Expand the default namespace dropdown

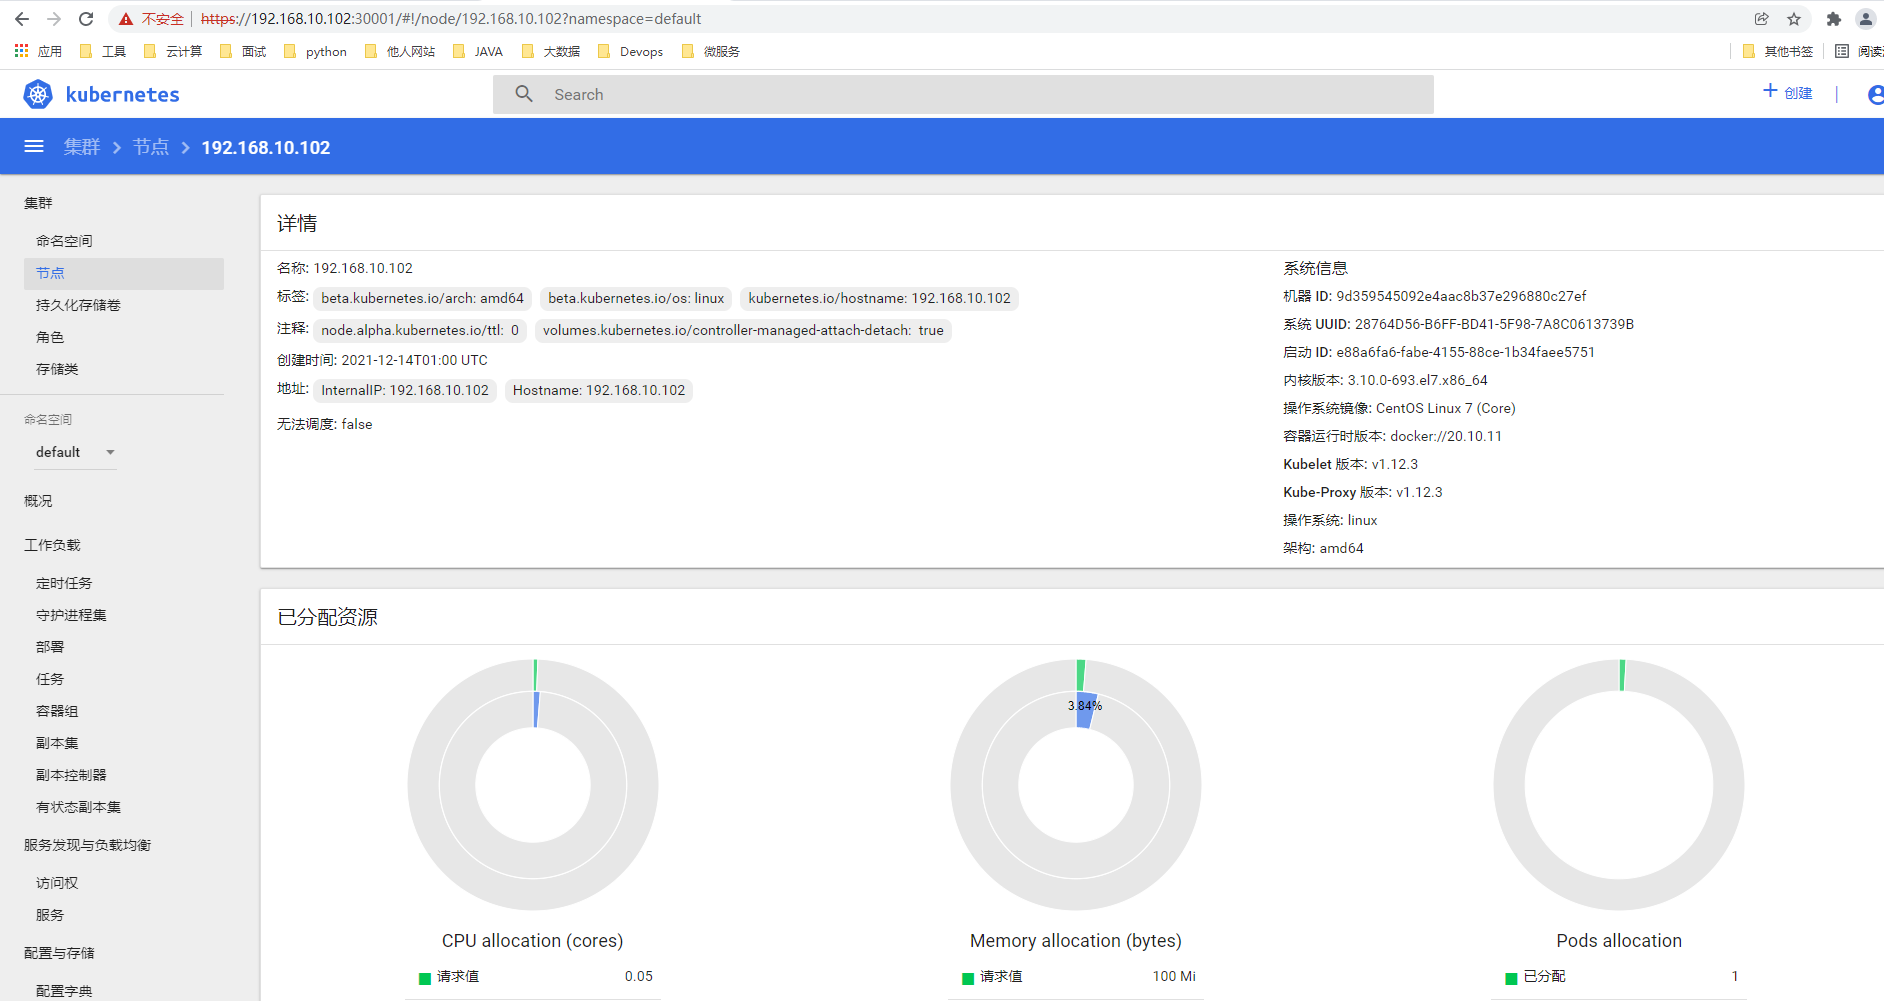(x=76, y=452)
